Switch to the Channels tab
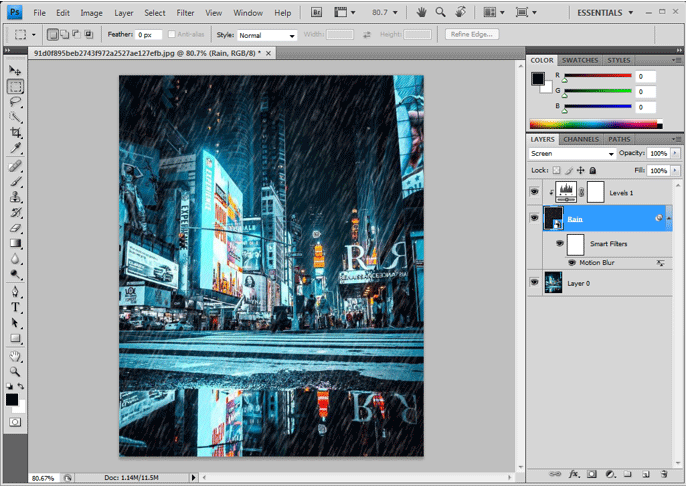This screenshot has width=686, height=486. tap(581, 139)
